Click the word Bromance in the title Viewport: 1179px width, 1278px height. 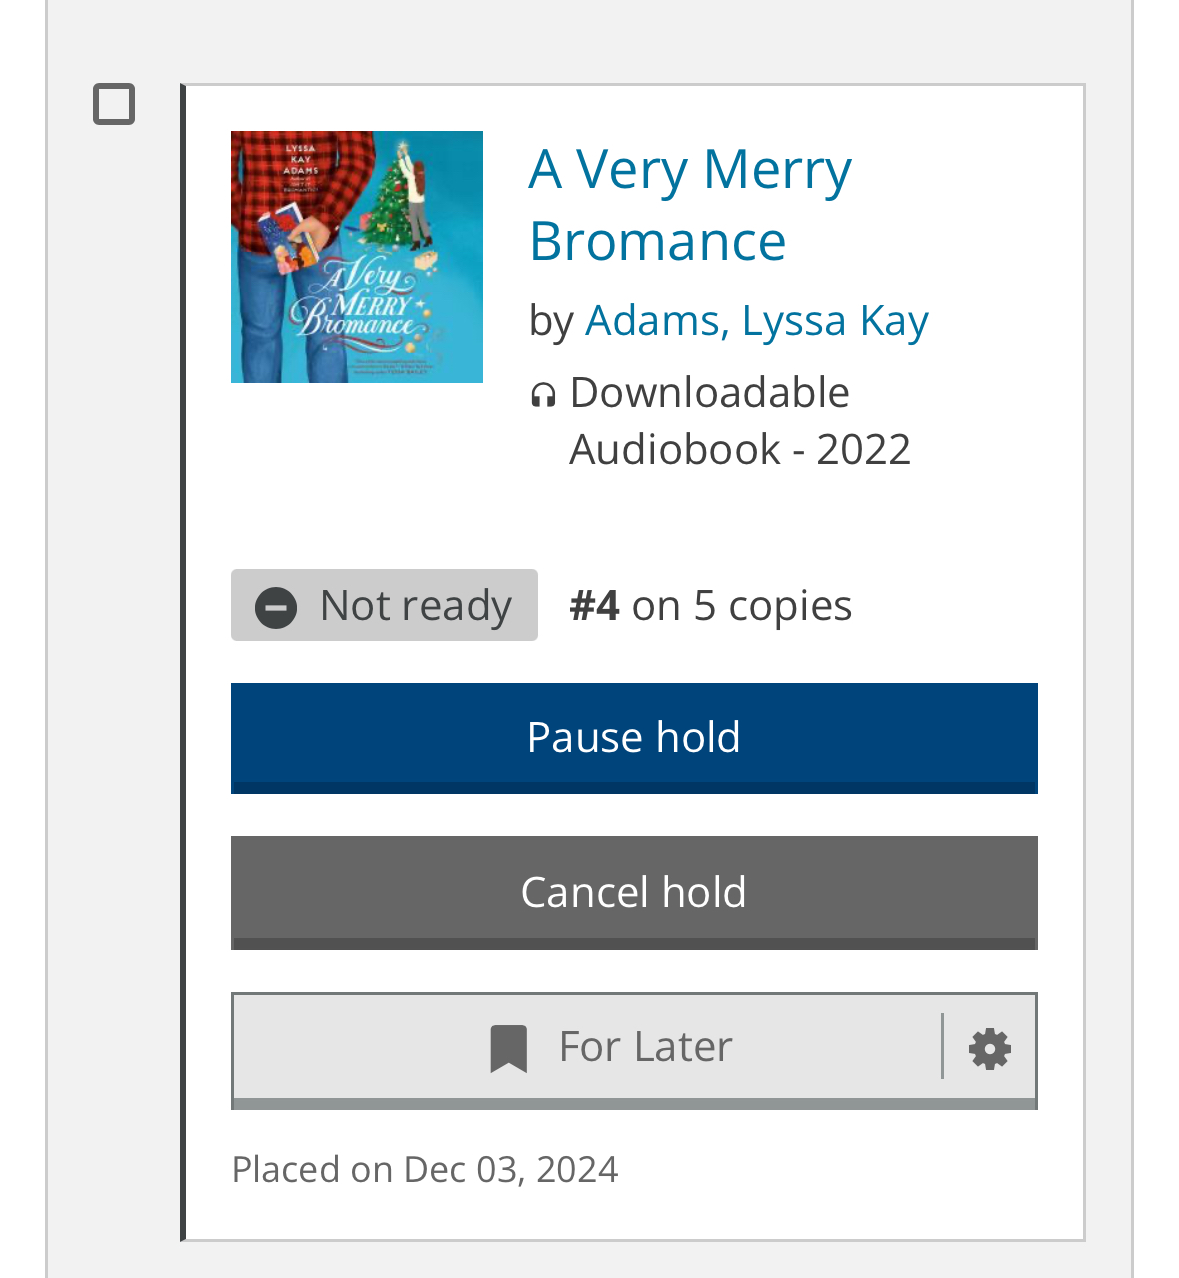point(657,241)
